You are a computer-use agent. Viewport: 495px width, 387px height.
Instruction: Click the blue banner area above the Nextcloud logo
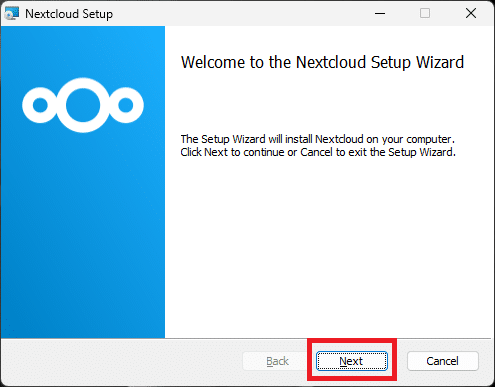(x=83, y=50)
